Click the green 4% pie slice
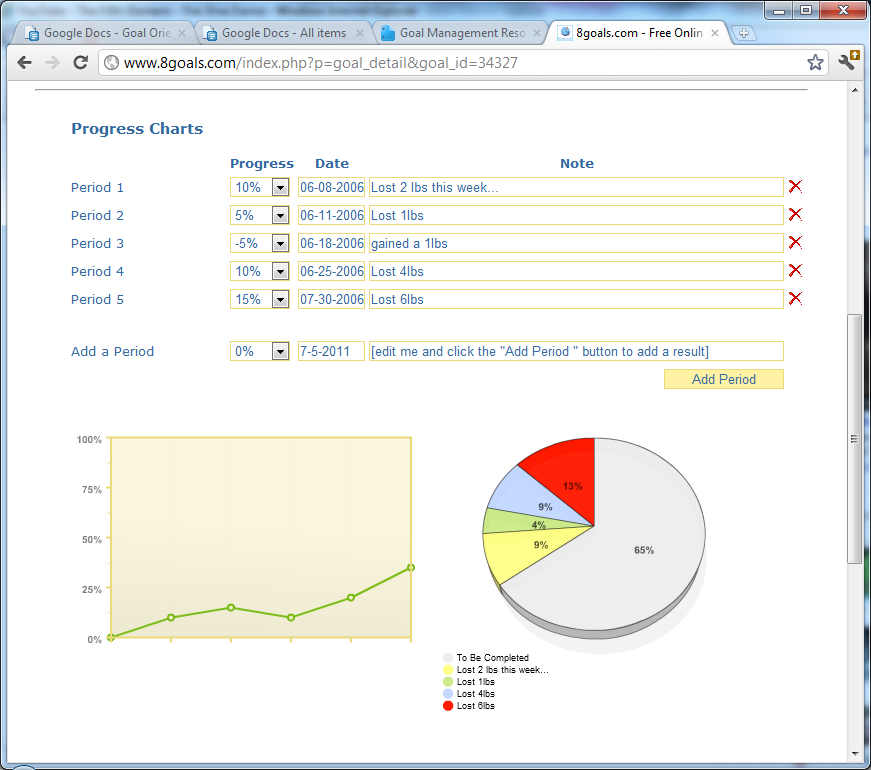The image size is (871, 770). [517, 522]
